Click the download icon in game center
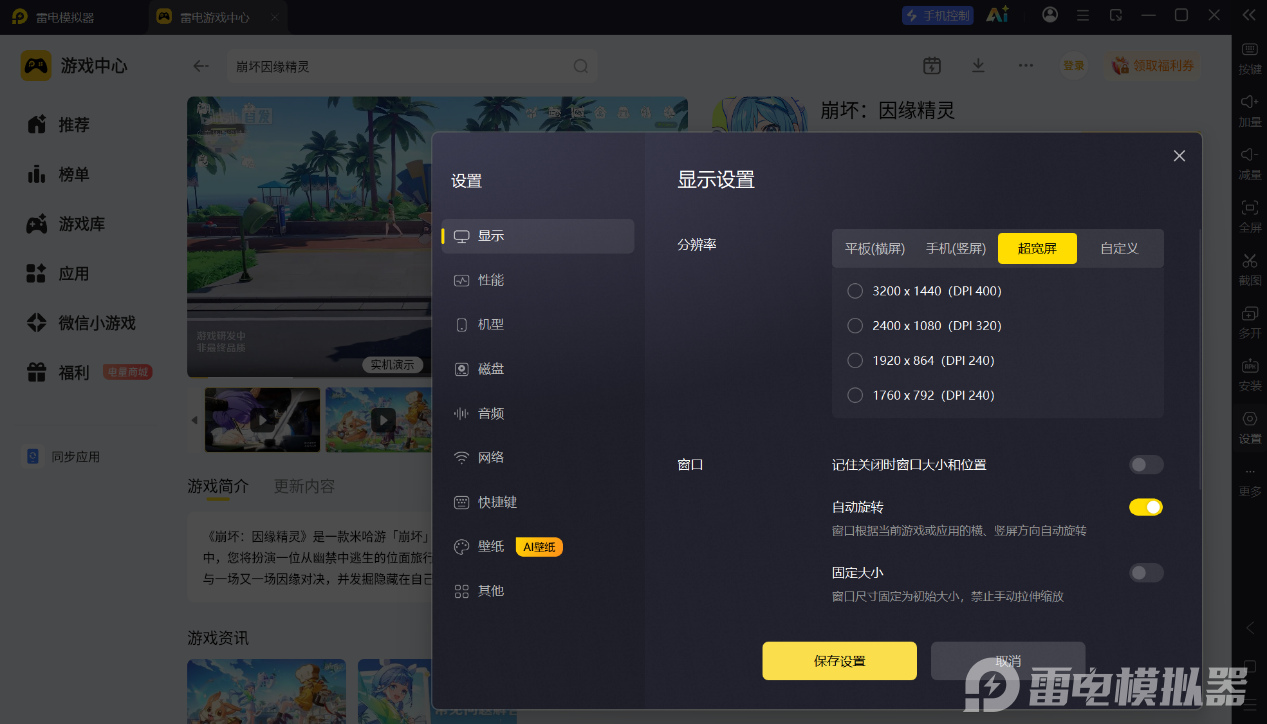 tap(979, 65)
